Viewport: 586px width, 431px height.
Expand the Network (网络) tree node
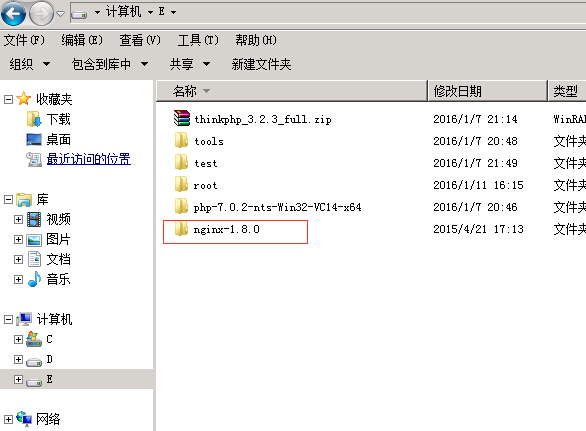(8, 419)
